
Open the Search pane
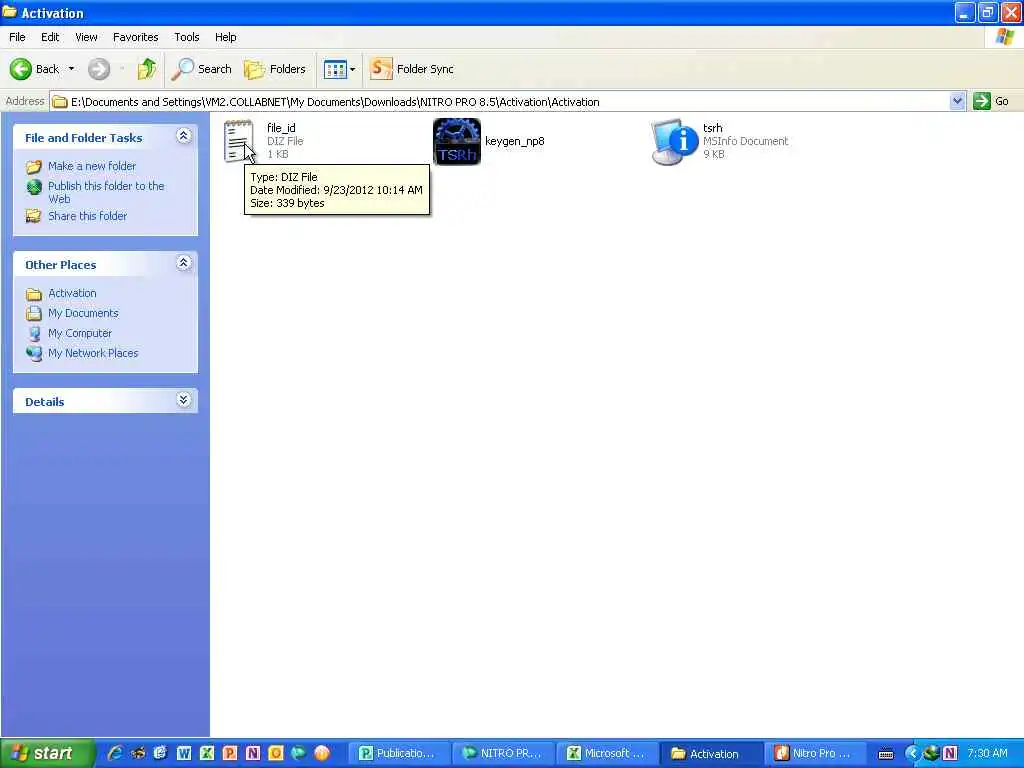201,69
